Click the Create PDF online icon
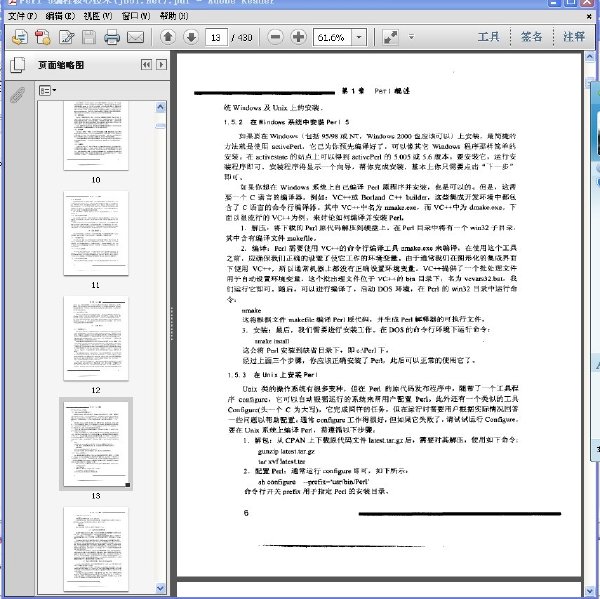The width and height of the screenshot is (600, 599). [x=20, y=38]
